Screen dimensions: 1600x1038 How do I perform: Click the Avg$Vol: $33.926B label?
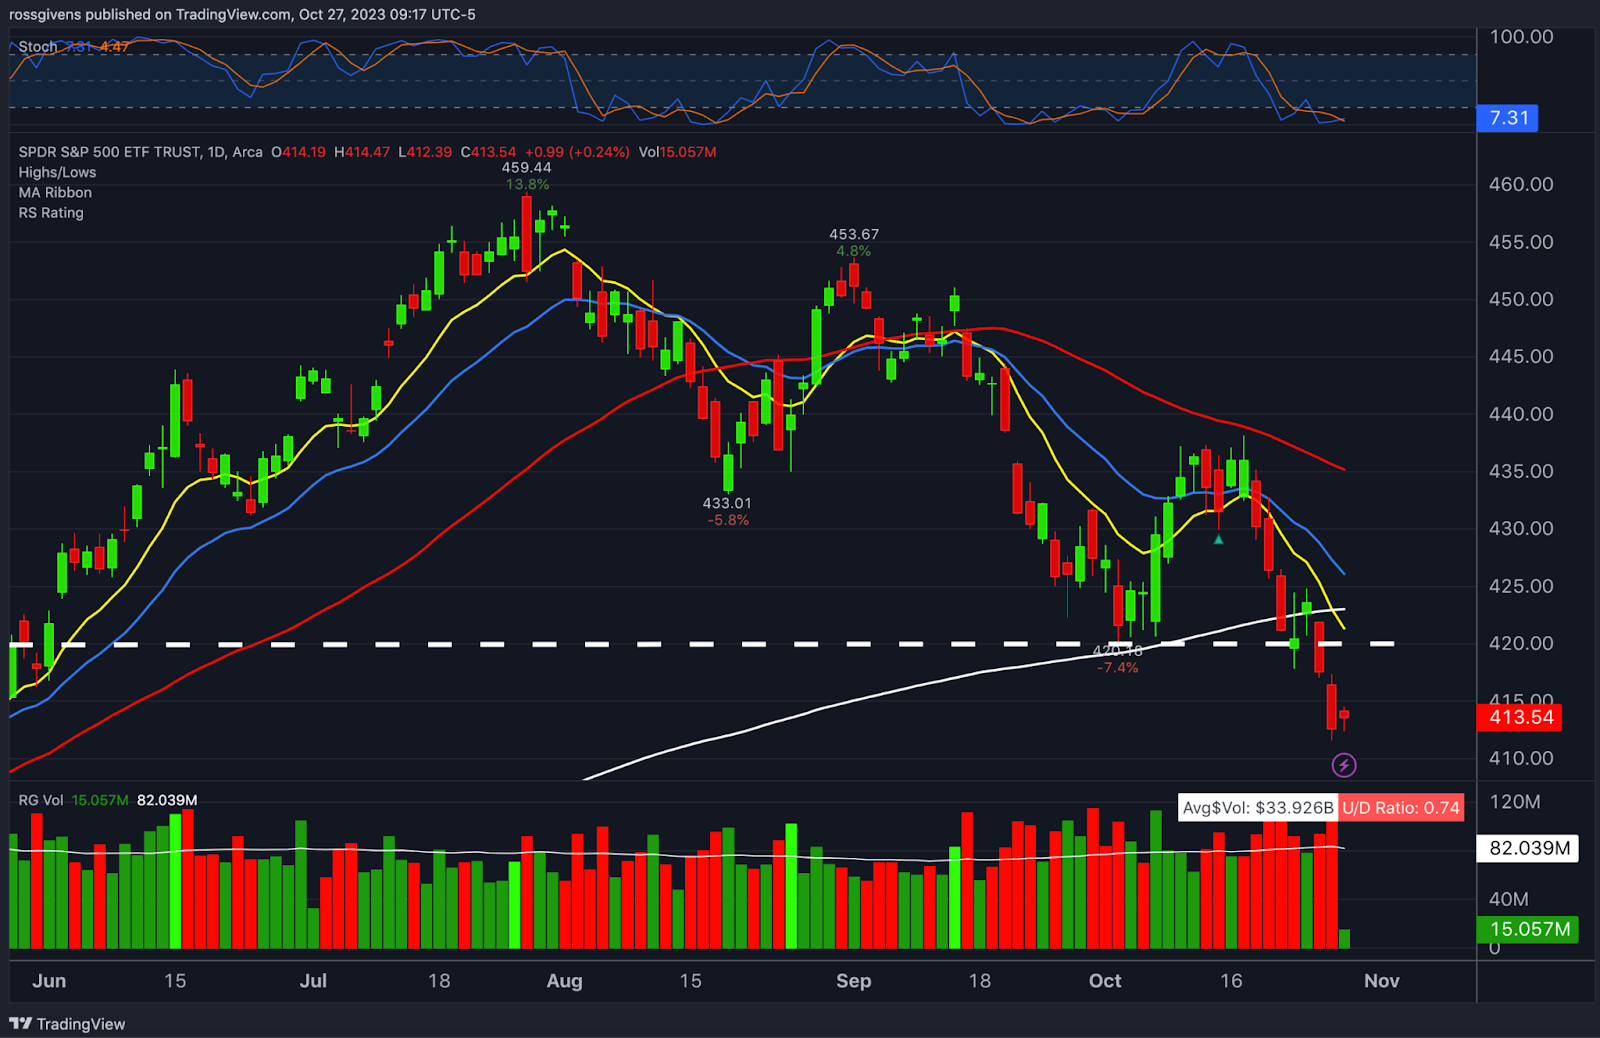click(1258, 807)
